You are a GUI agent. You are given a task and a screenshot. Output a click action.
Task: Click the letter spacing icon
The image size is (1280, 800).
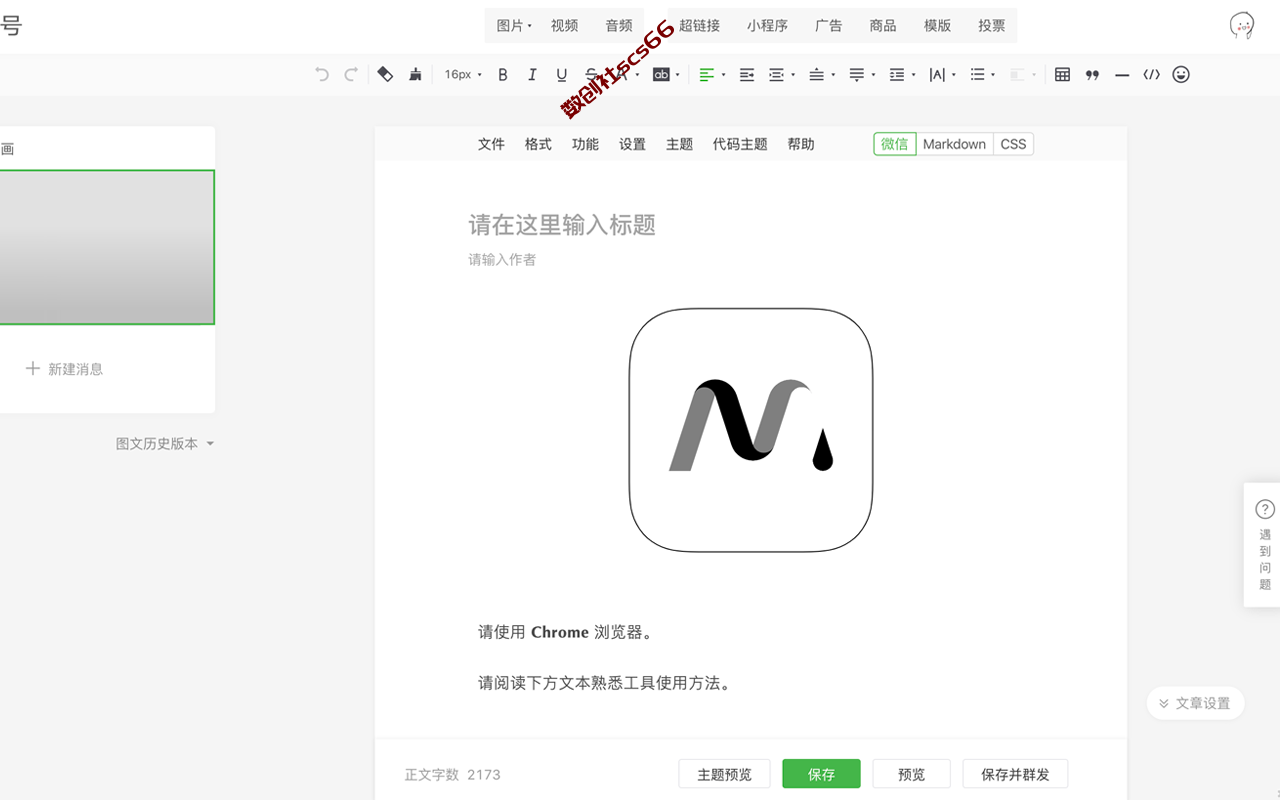(x=937, y=74)
